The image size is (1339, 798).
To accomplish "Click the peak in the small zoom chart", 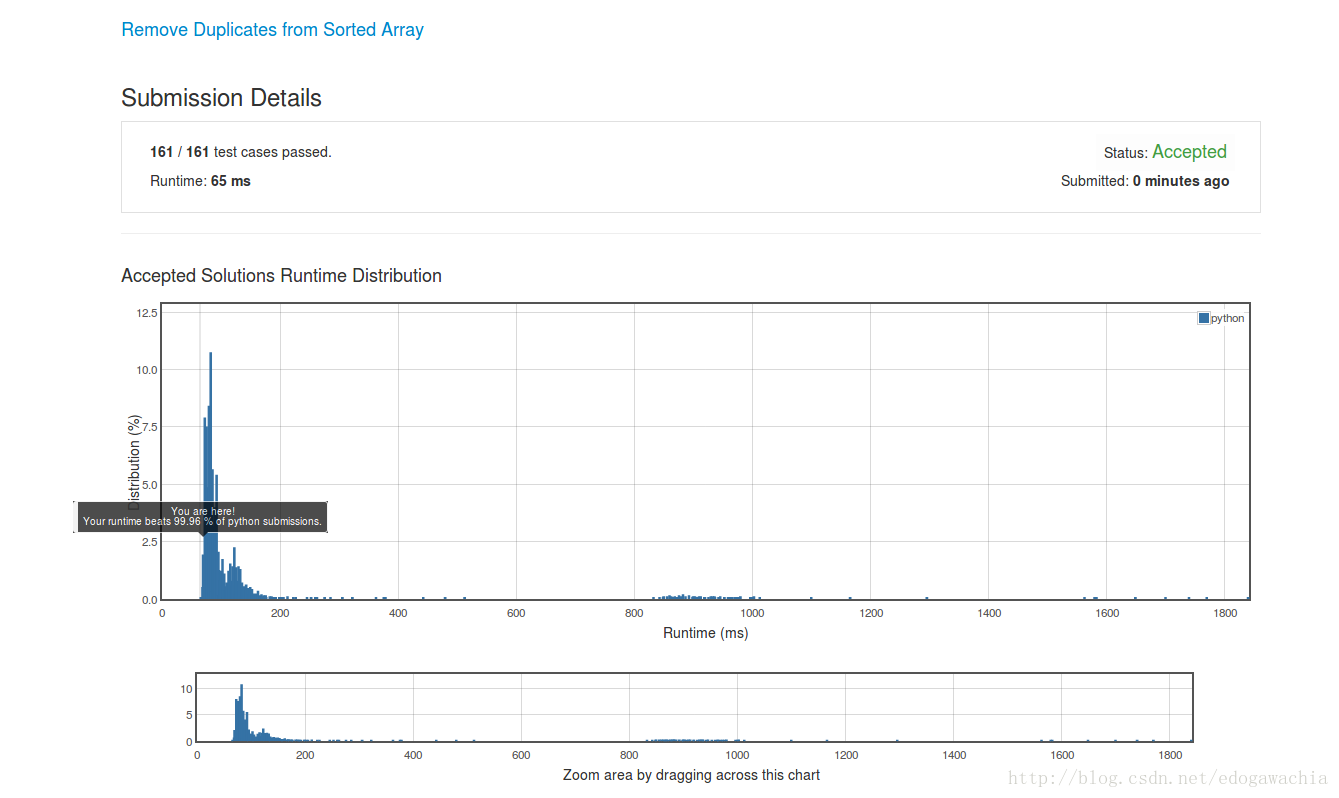I will [x=241, y=712].
